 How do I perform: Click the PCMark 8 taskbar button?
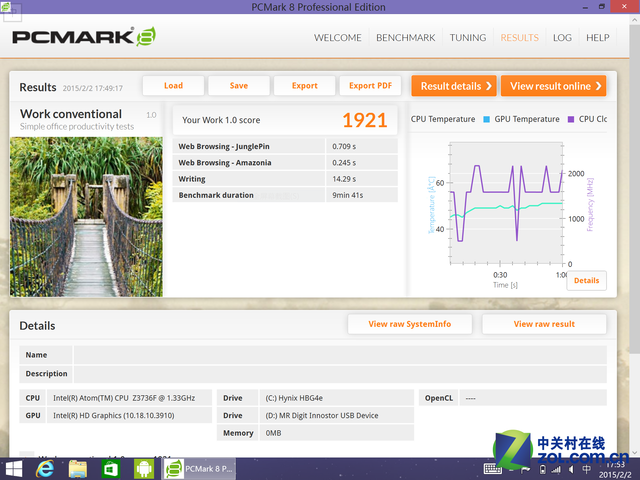199,469
